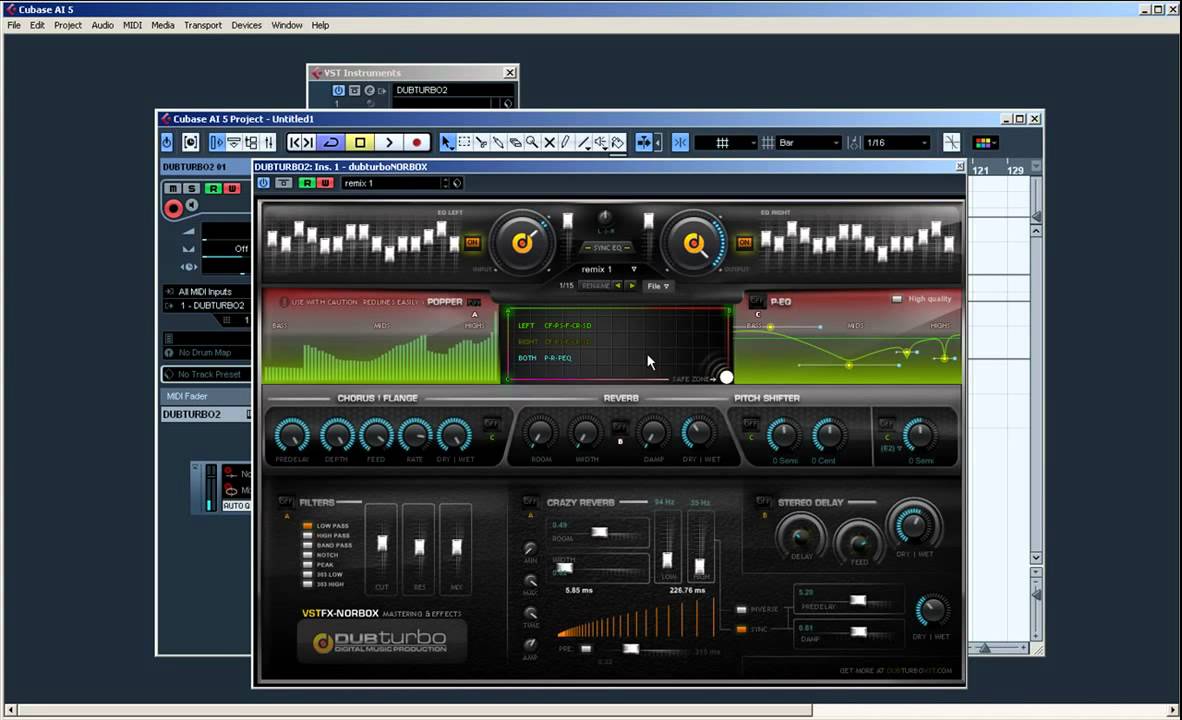Toggle Activate Project power button
The width and height of the screenshot is (1182, 720).
[167, 142]
